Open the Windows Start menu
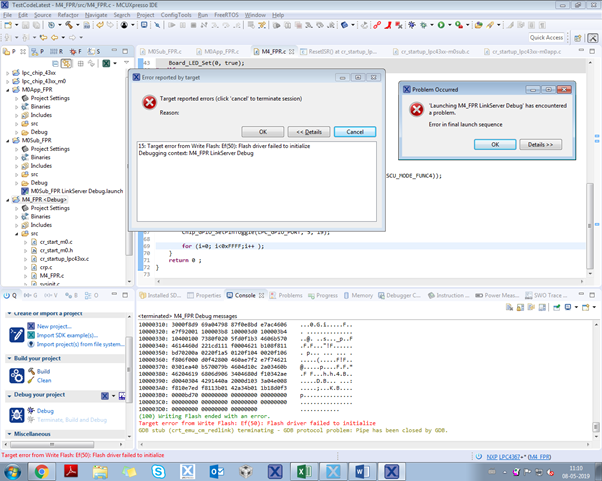 [12, 472]
